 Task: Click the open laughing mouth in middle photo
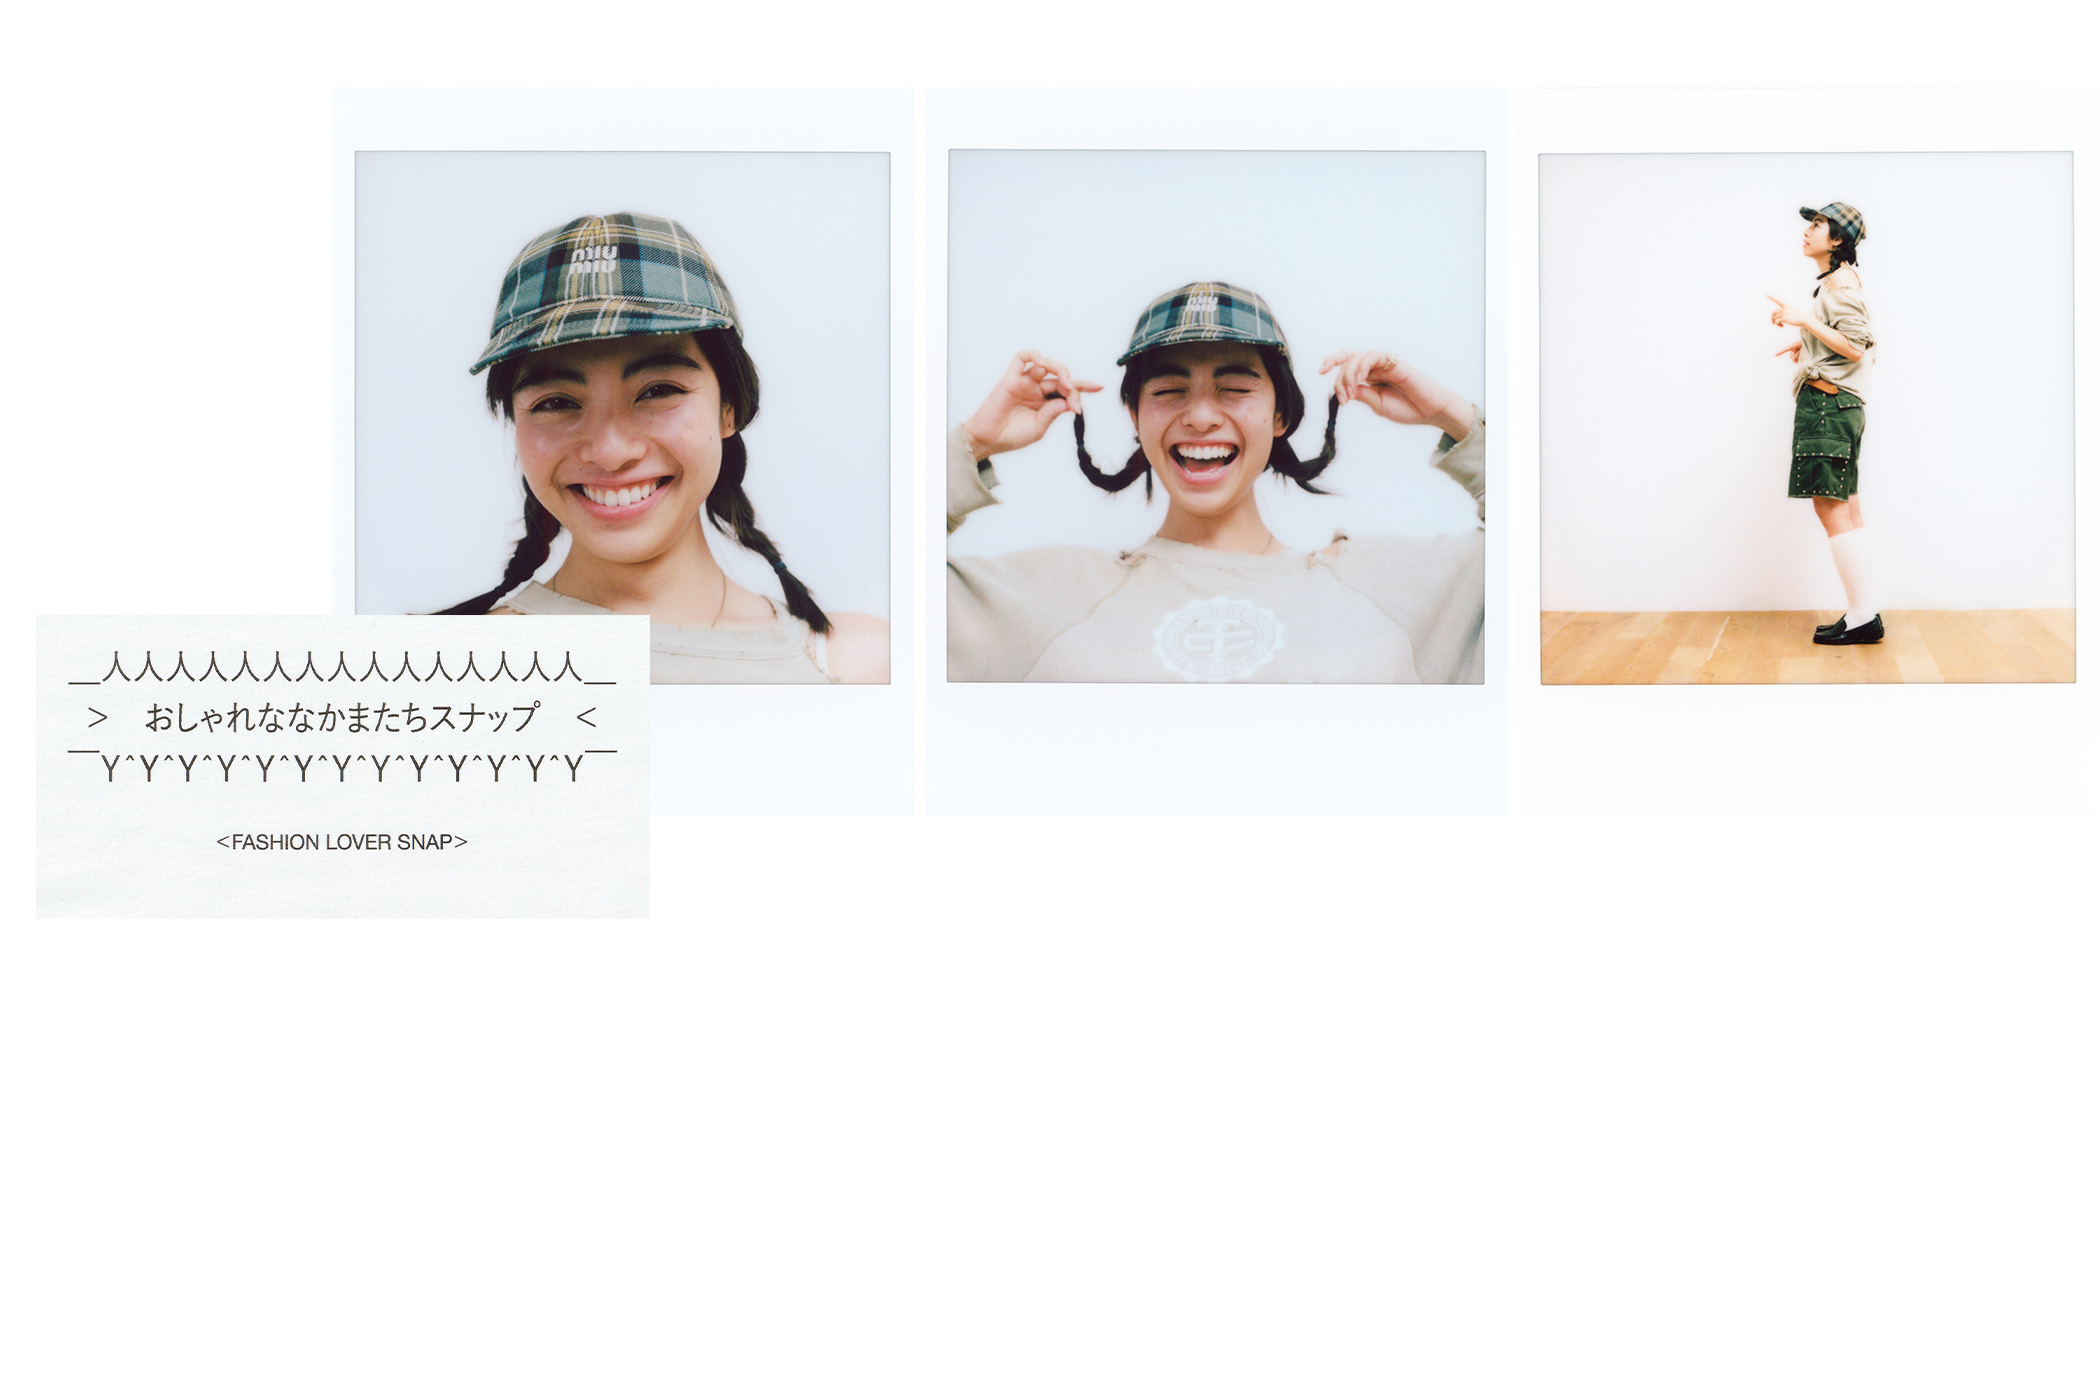[1204, 459]
